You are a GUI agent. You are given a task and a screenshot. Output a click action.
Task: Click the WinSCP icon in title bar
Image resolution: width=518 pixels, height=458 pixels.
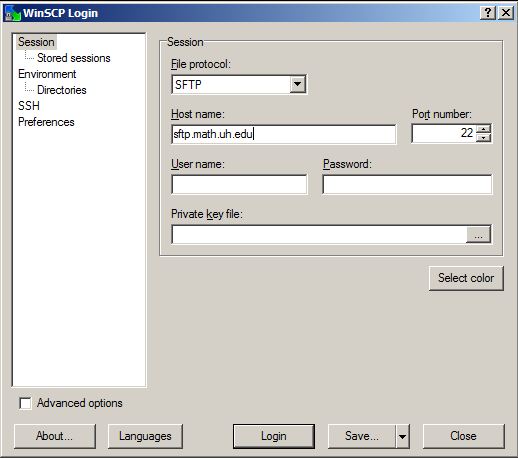[x=13, y=13]
